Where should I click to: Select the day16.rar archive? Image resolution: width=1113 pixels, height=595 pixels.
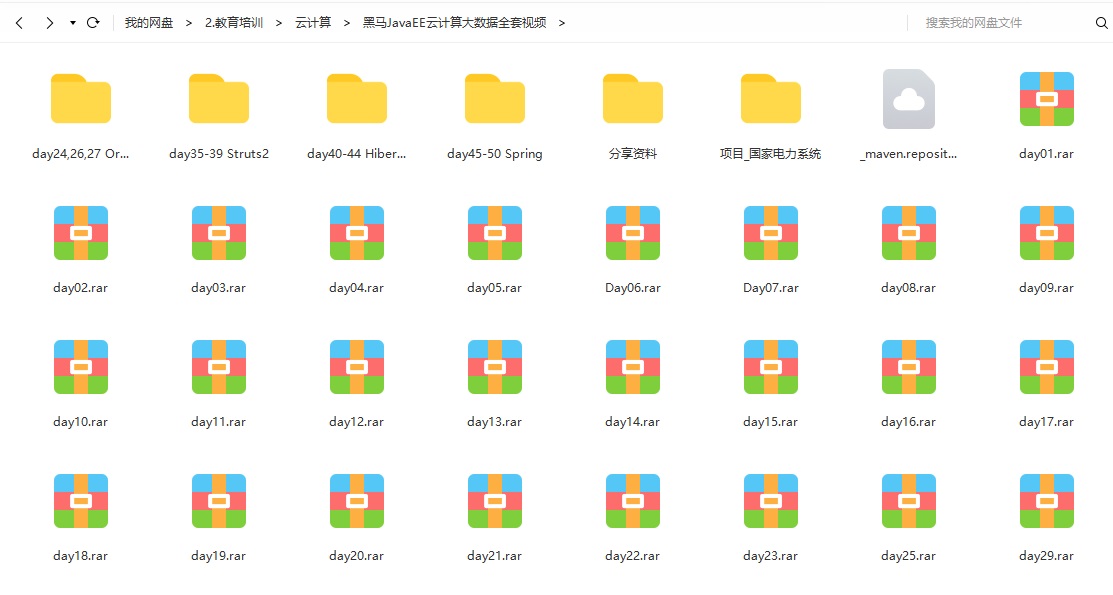pos(909,367)
